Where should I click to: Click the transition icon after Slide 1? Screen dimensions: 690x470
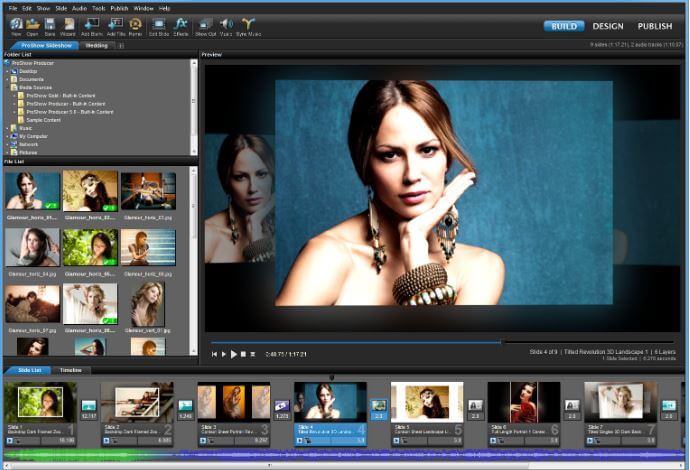(x=89, y=405)
